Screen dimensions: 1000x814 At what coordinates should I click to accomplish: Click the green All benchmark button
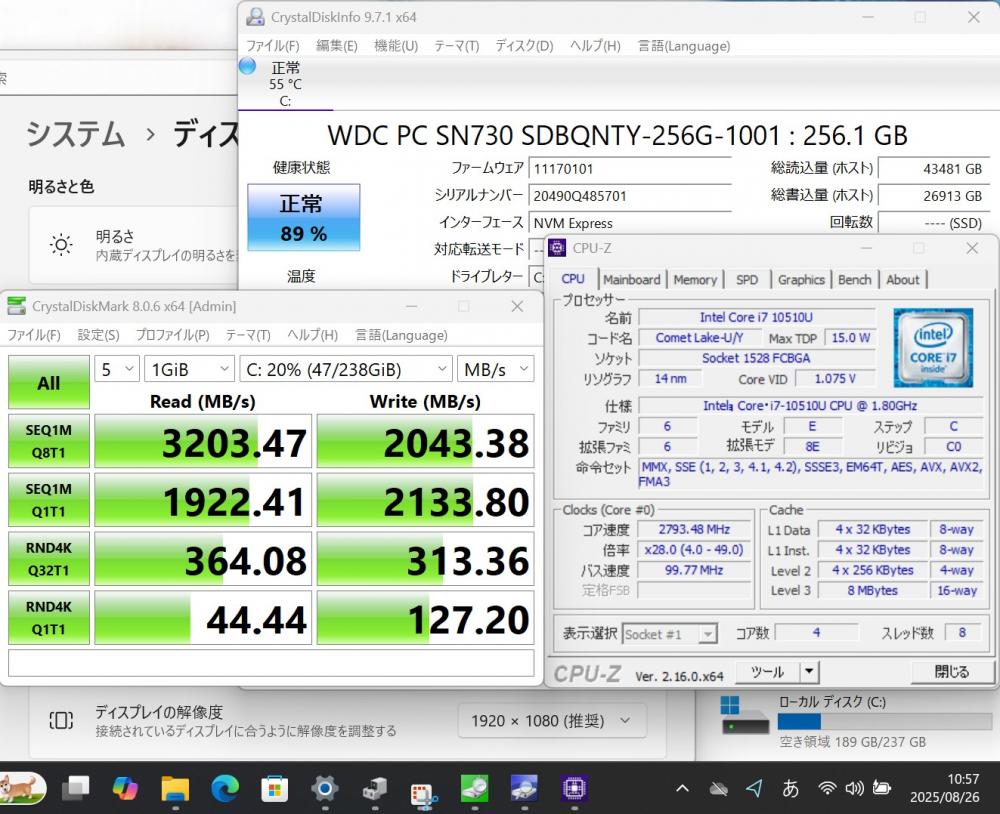tap(48, 382)
